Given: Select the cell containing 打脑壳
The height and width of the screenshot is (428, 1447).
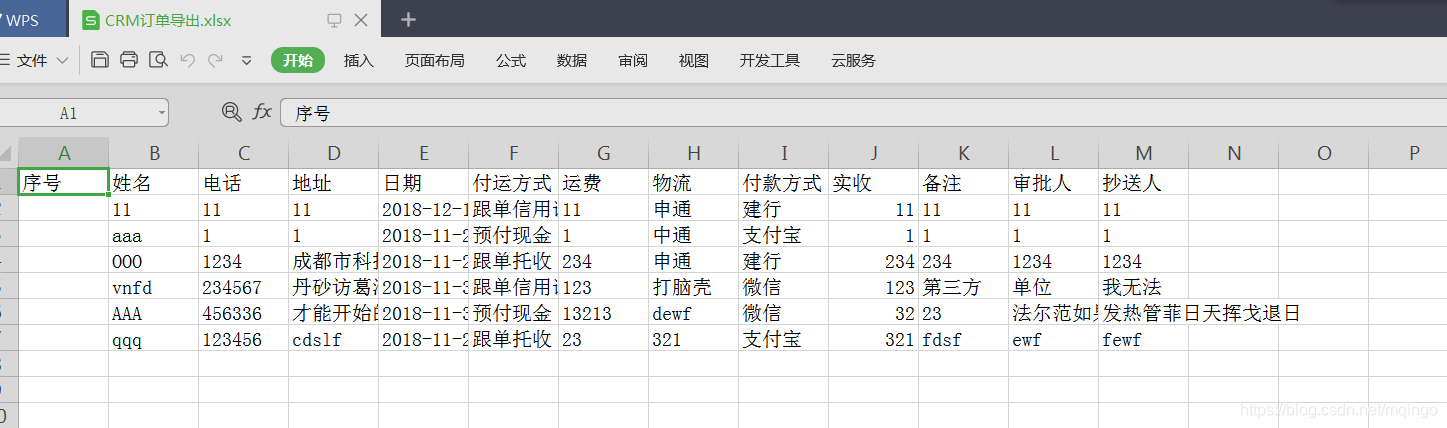Looking at the screenshot, I should coord(694,288).
